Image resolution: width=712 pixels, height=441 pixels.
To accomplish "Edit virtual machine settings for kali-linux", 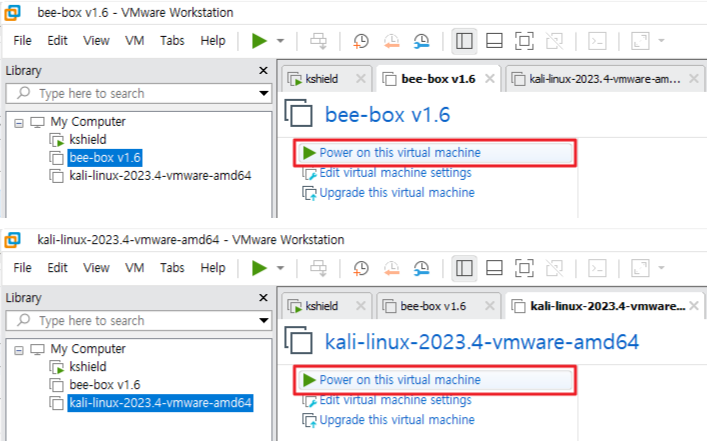I will point(395,400).
